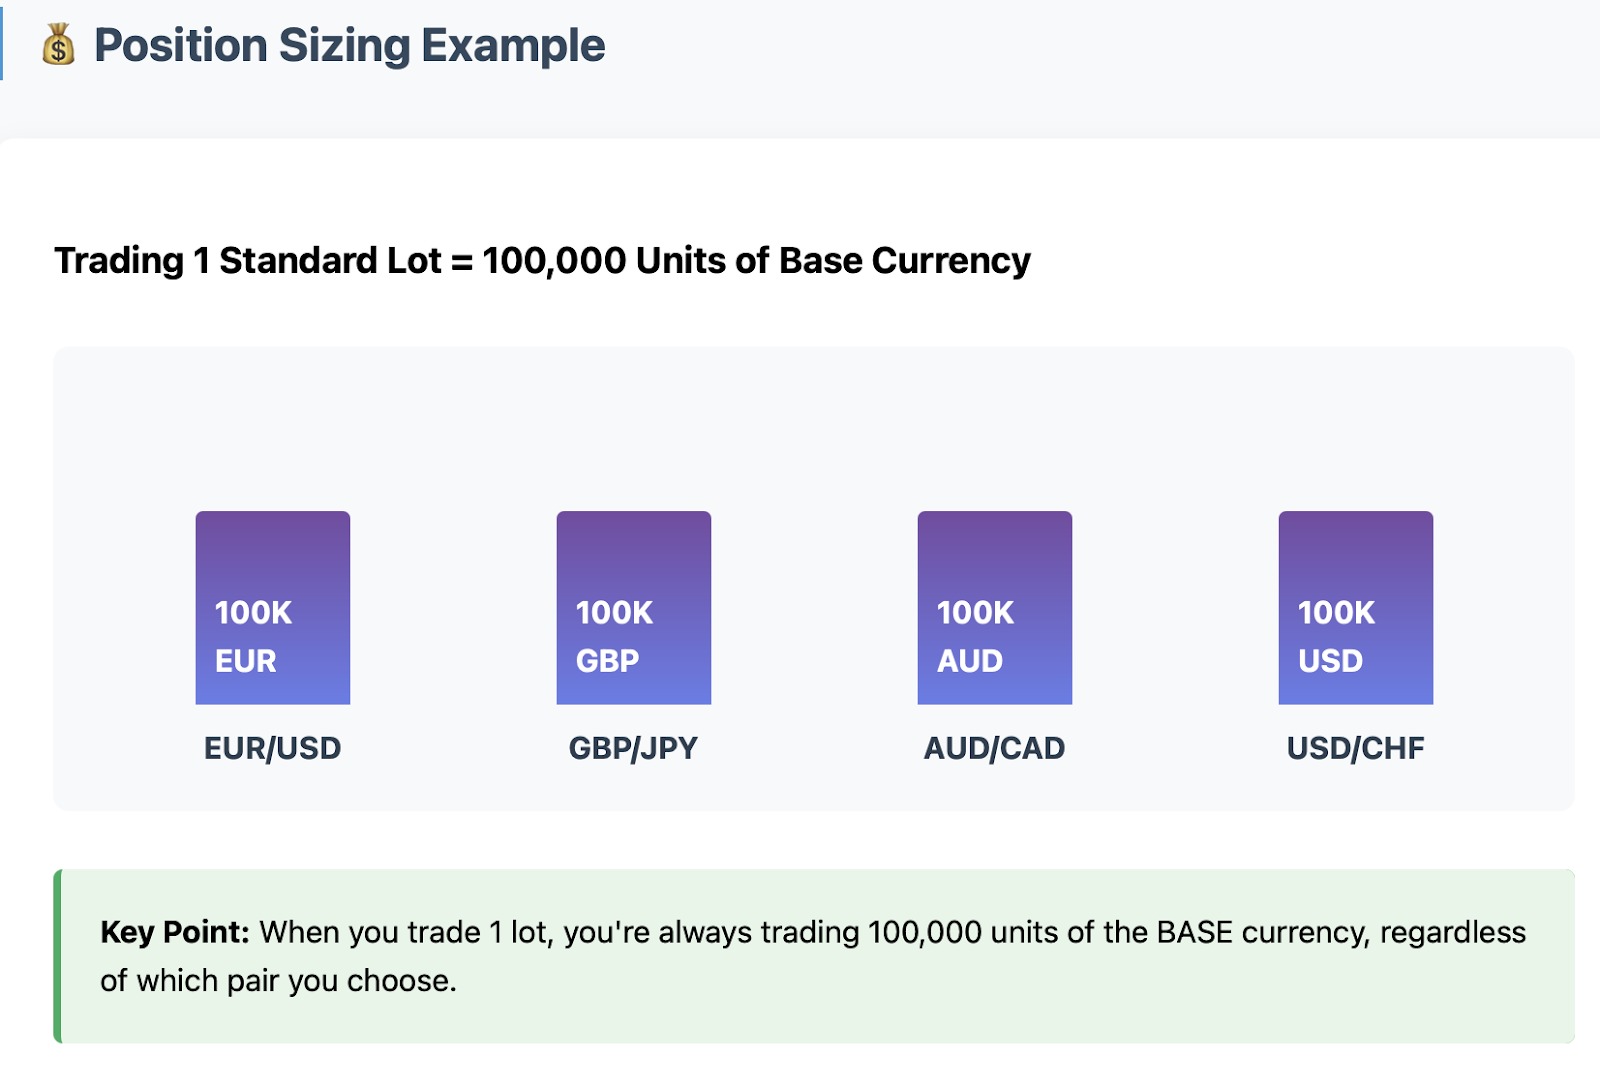Image resolution: width=1600 pixels, height=1088 pixels.
Task: Click the bold Key Point label
Action: tap(174, 932)
